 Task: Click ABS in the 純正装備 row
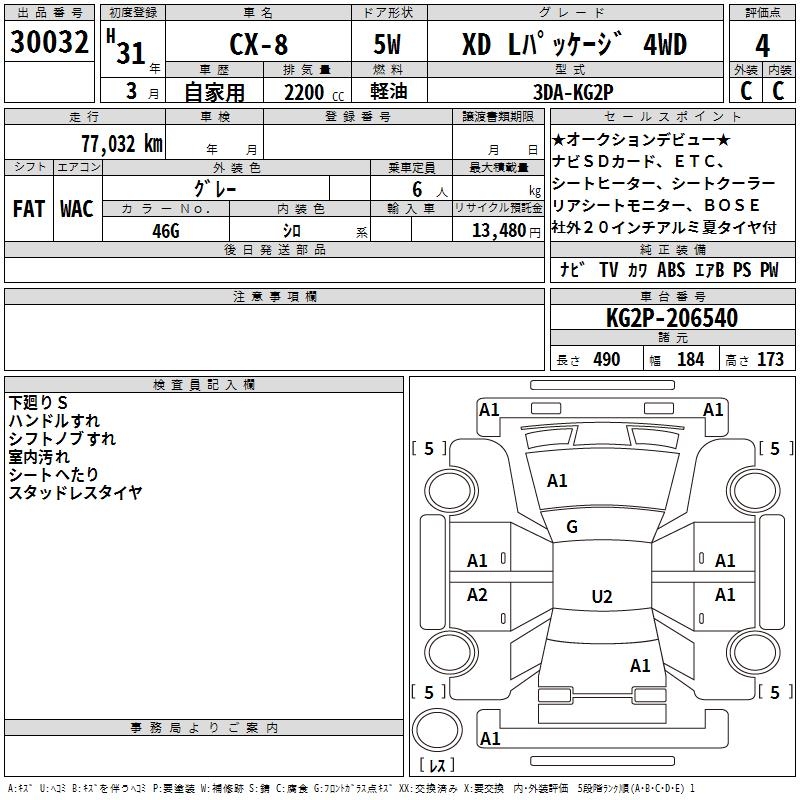click(671, 269)
